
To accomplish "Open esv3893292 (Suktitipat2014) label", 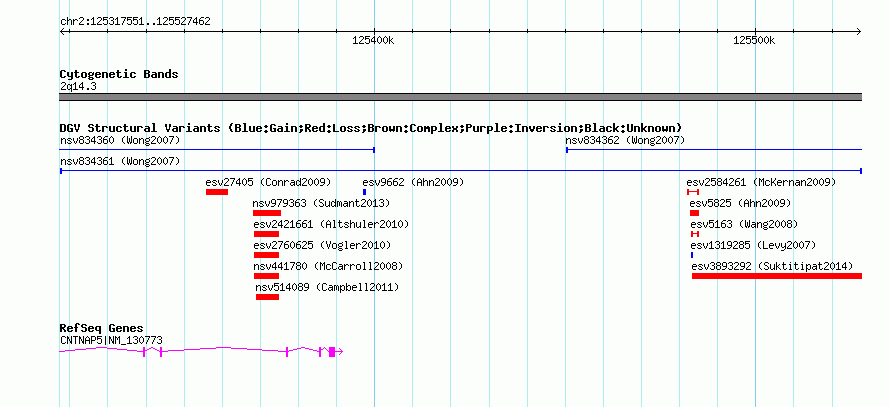I will coord(772,266).
